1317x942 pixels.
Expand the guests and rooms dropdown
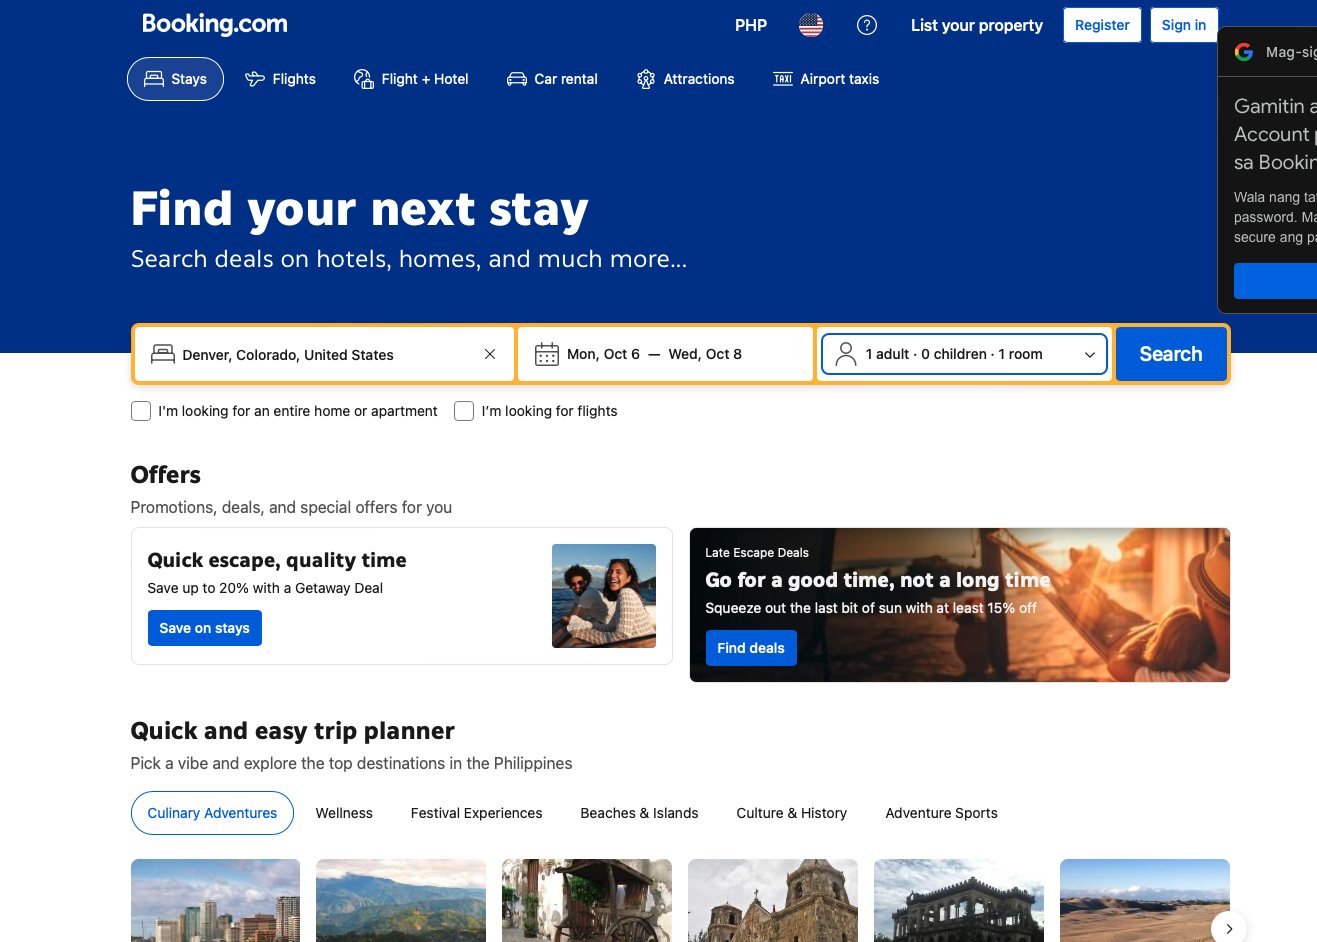965,354
